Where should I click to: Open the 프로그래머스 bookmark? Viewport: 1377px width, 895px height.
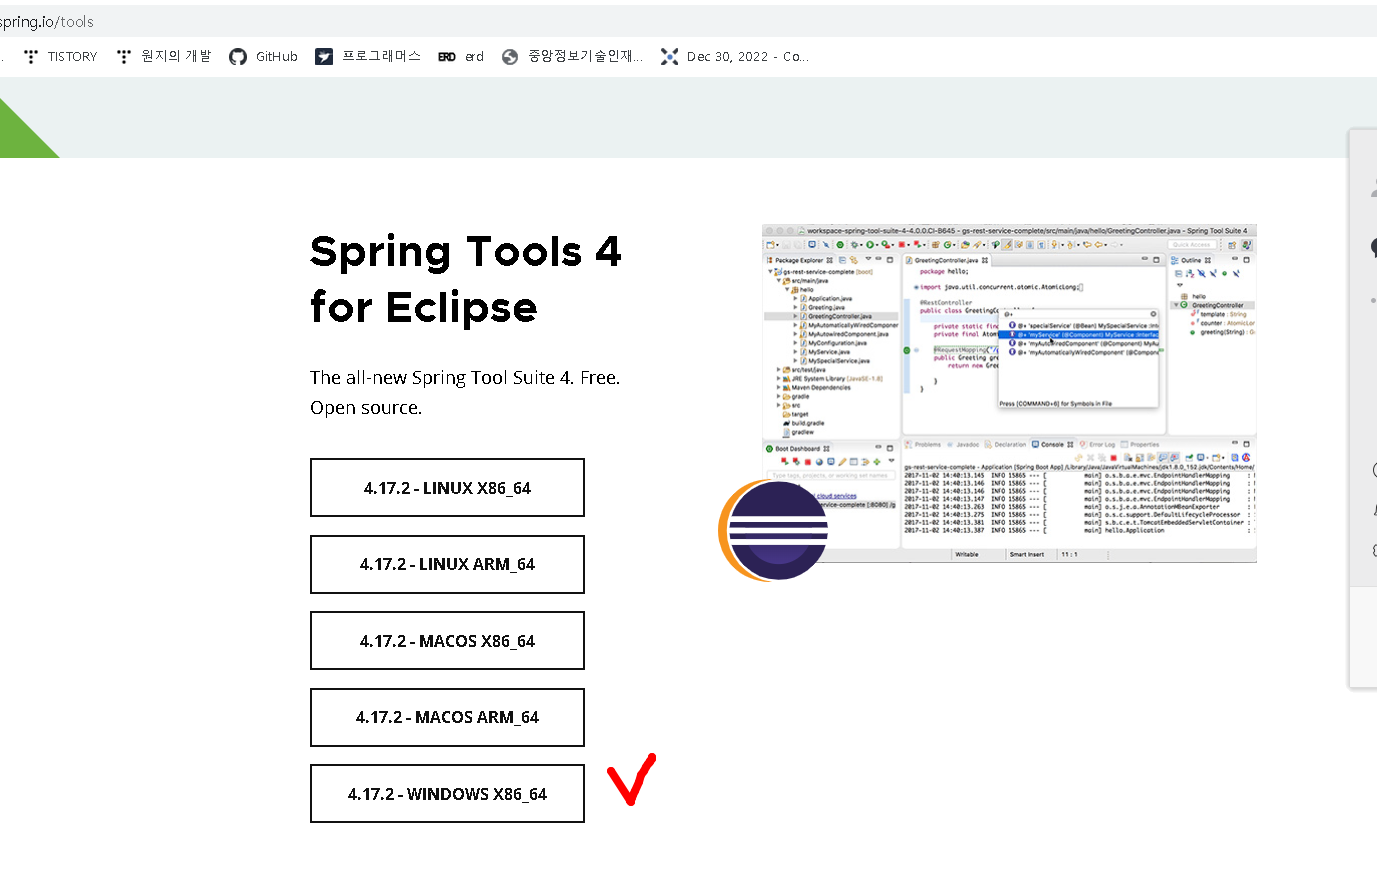coord(368,57)
